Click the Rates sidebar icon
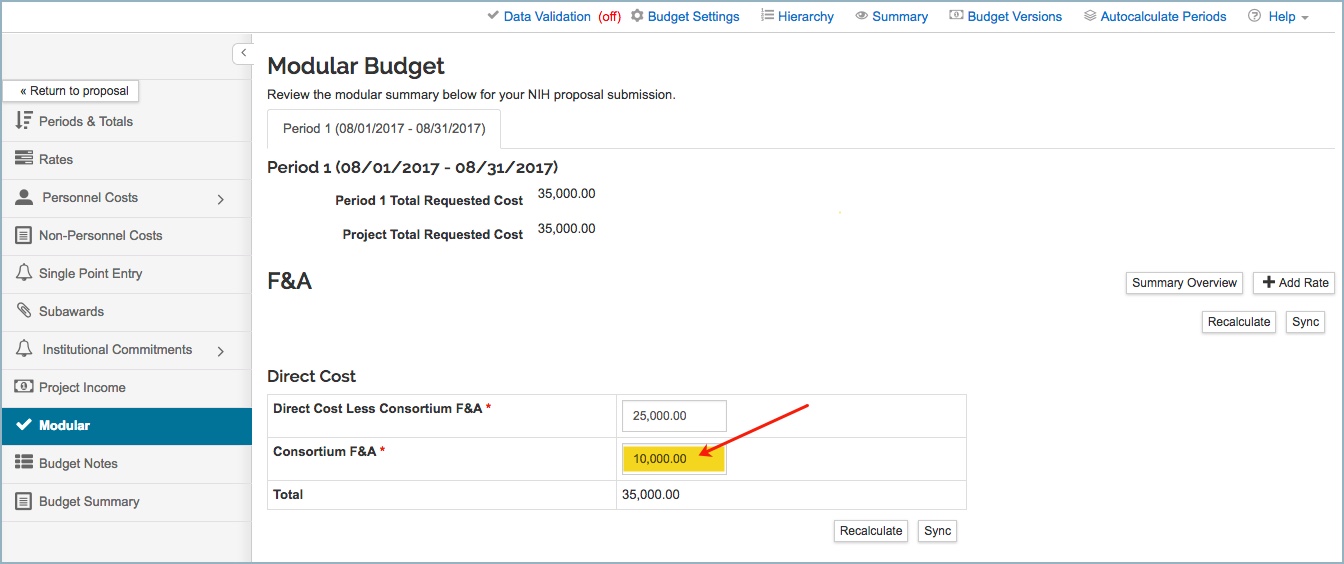 tap(24, 159)
